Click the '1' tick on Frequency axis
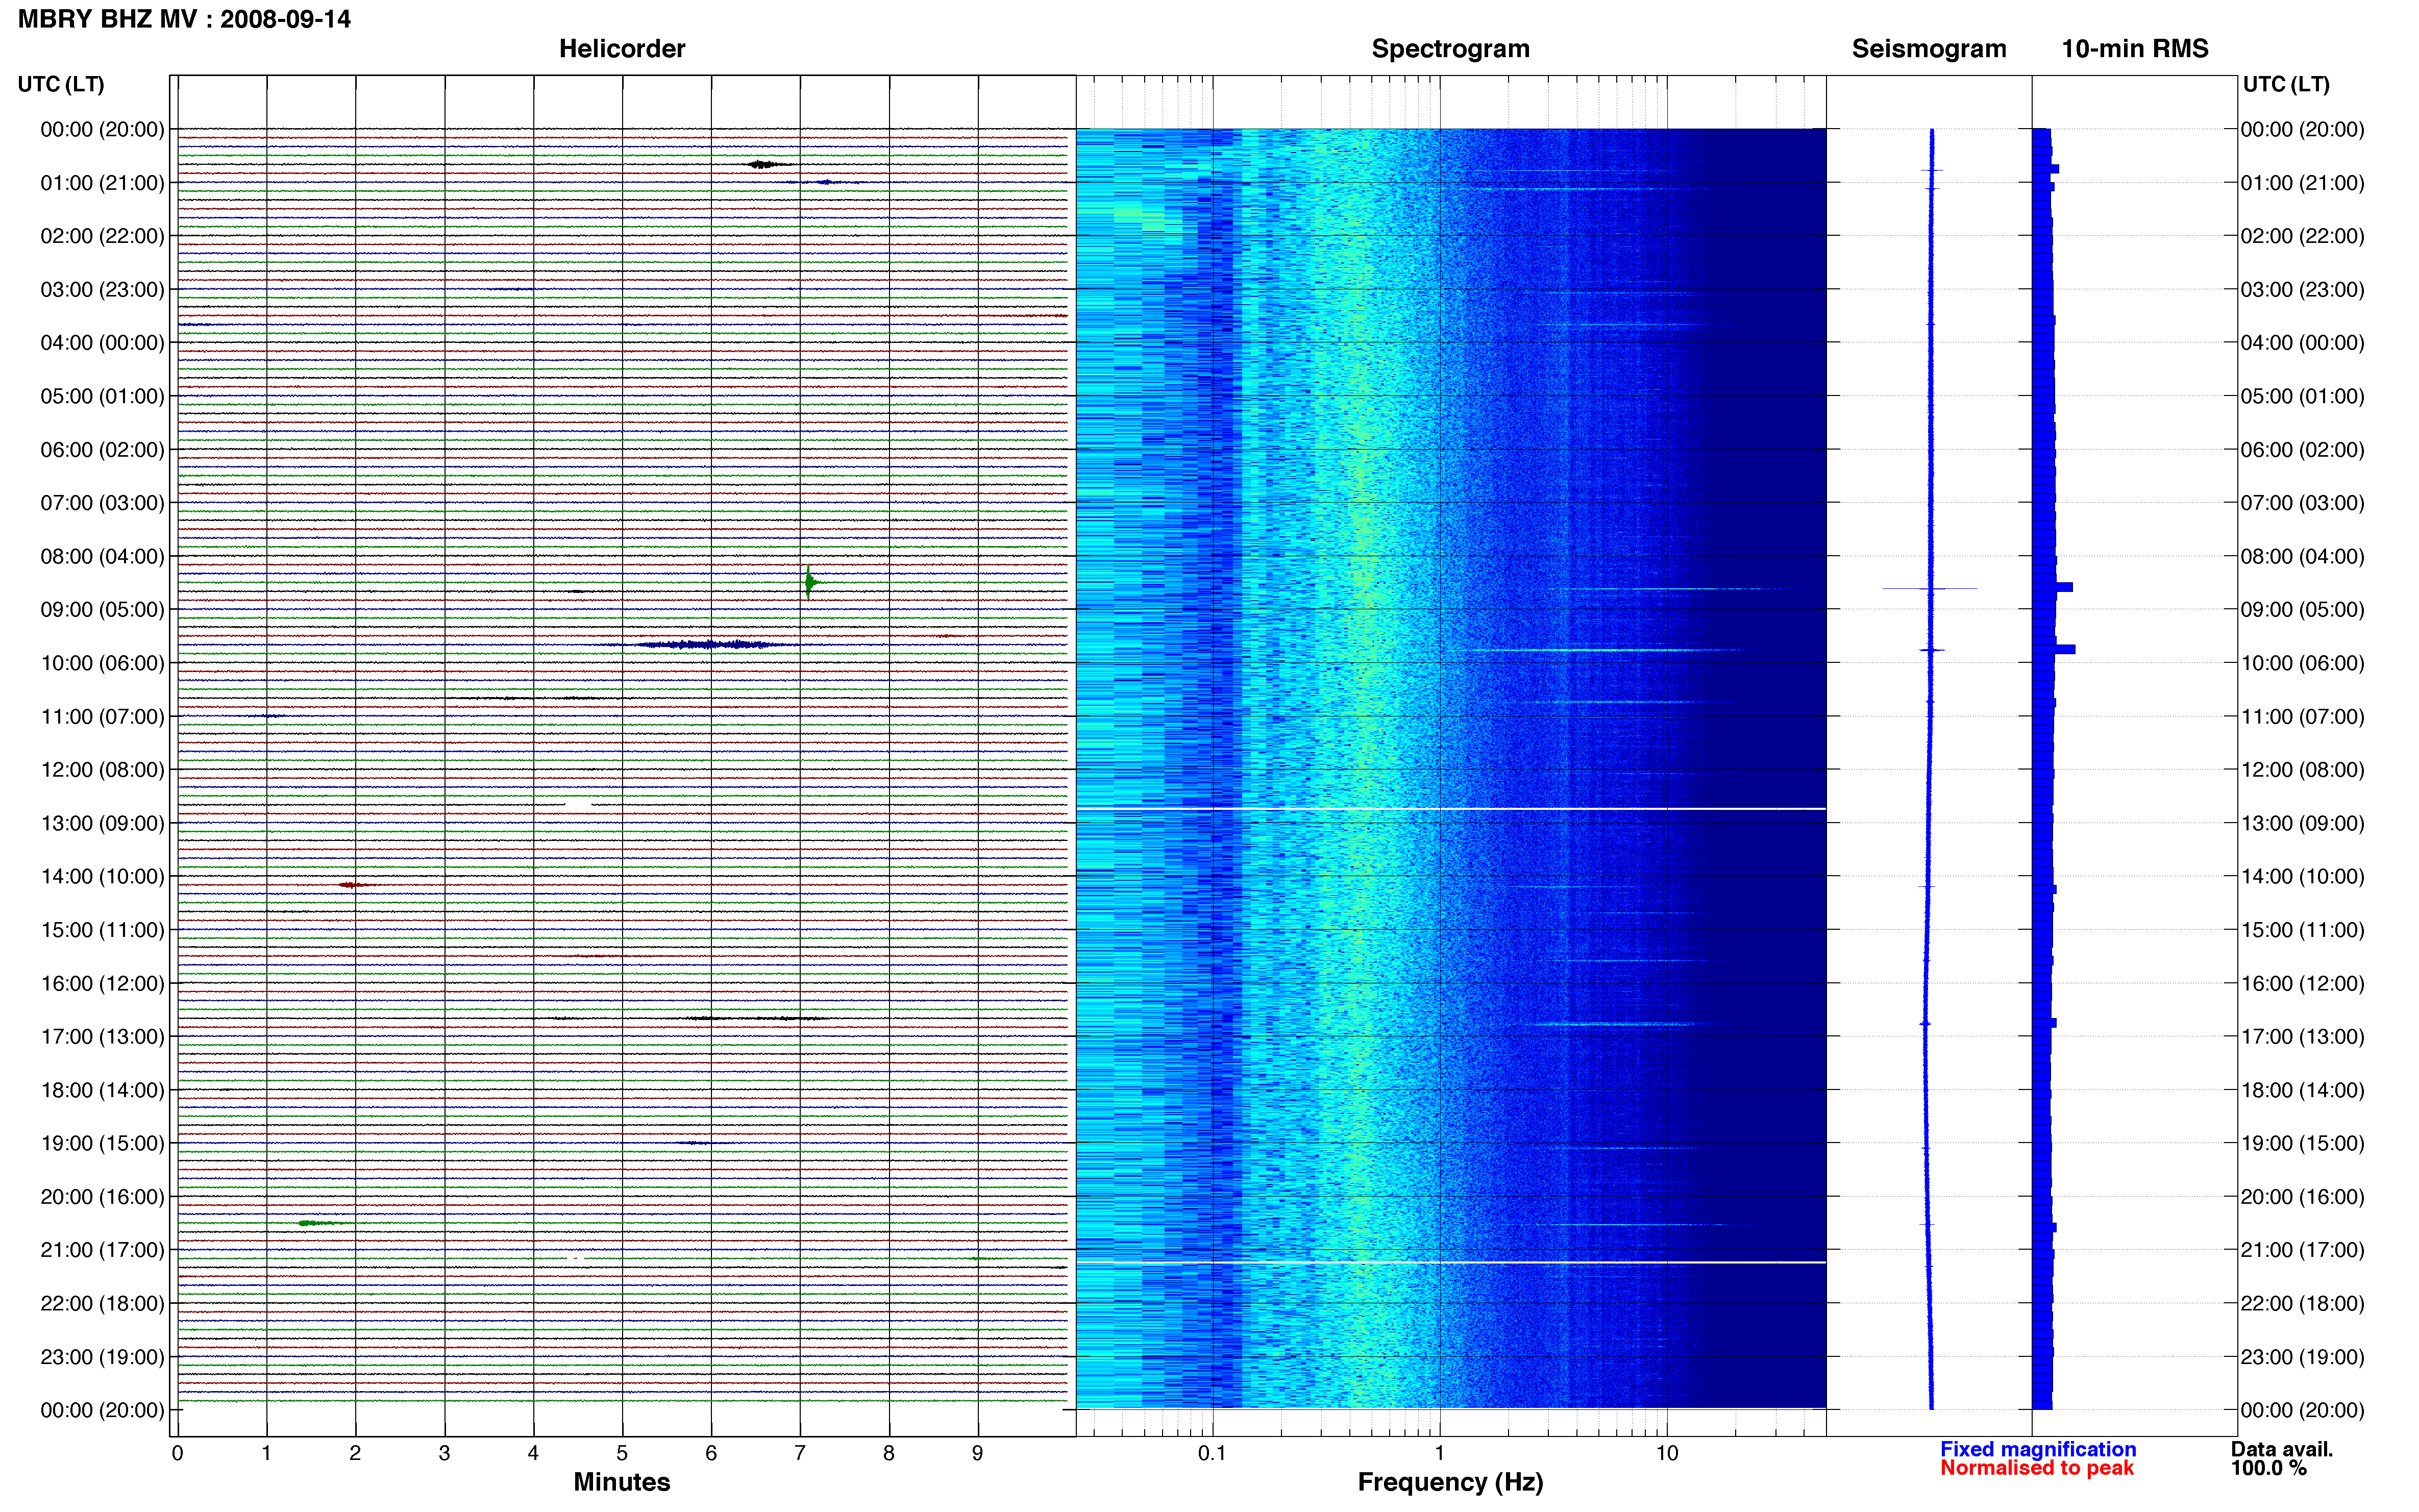This screenshot has width=2419, height=1512. [x=1439, y=1453]
